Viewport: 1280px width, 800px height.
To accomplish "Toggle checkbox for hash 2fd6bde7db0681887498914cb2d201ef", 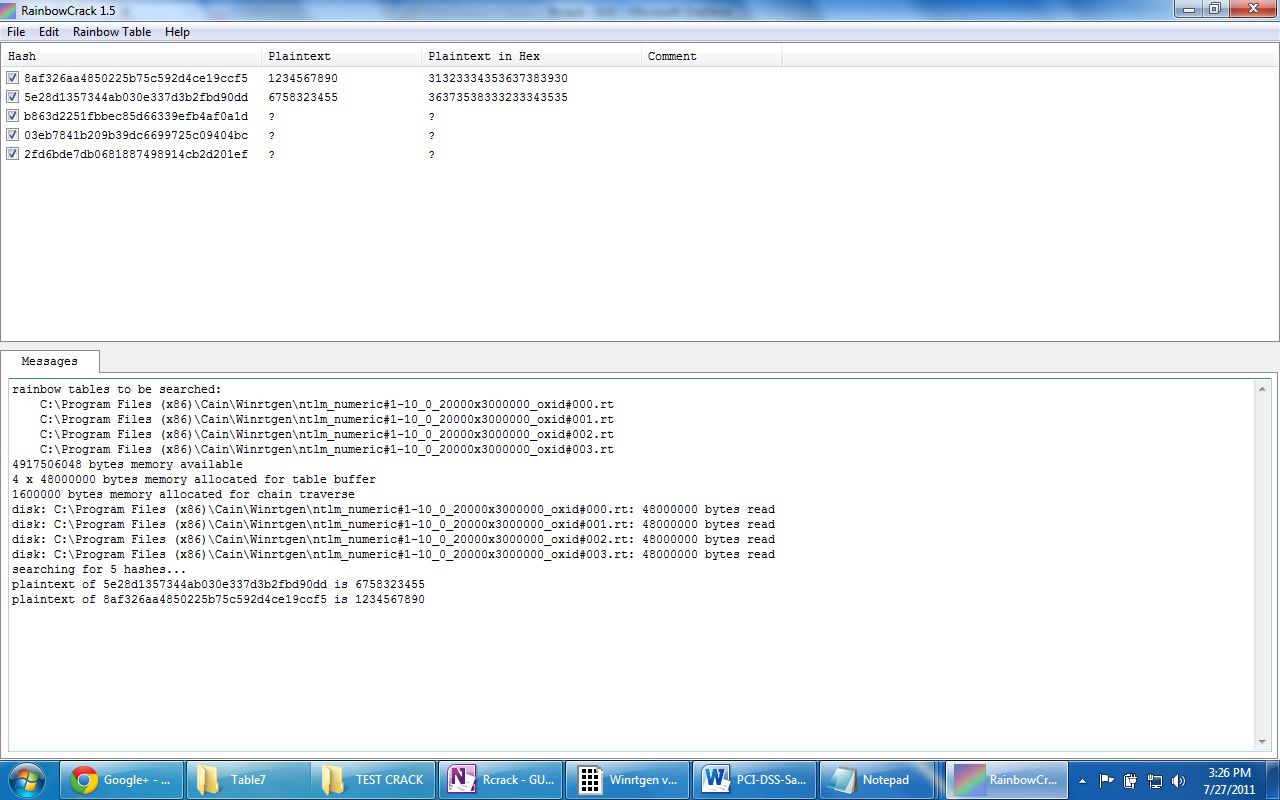I will 13,154.
